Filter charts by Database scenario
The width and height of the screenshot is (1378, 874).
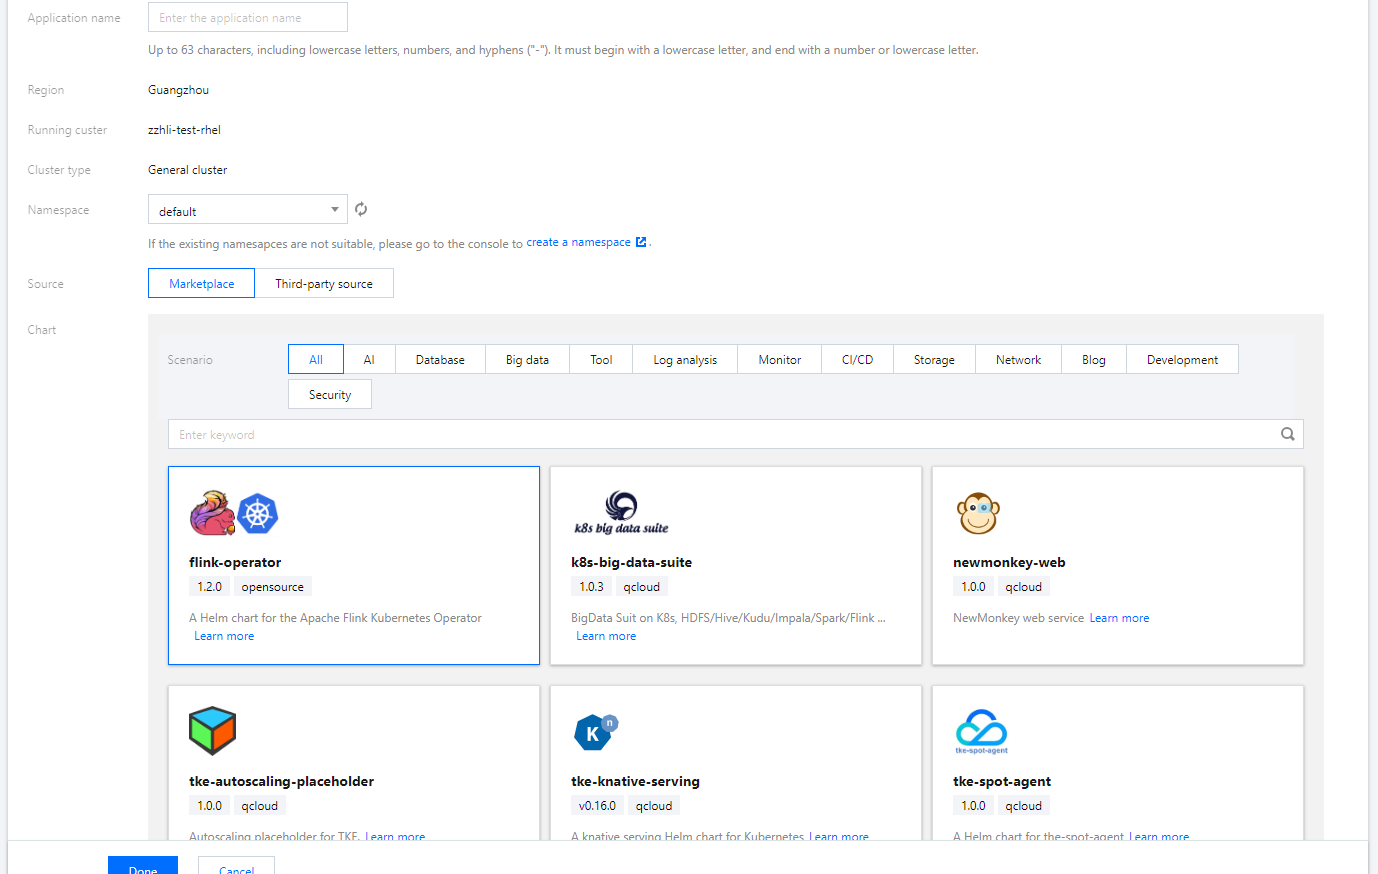pyautogui.click(x=440, y=359)
